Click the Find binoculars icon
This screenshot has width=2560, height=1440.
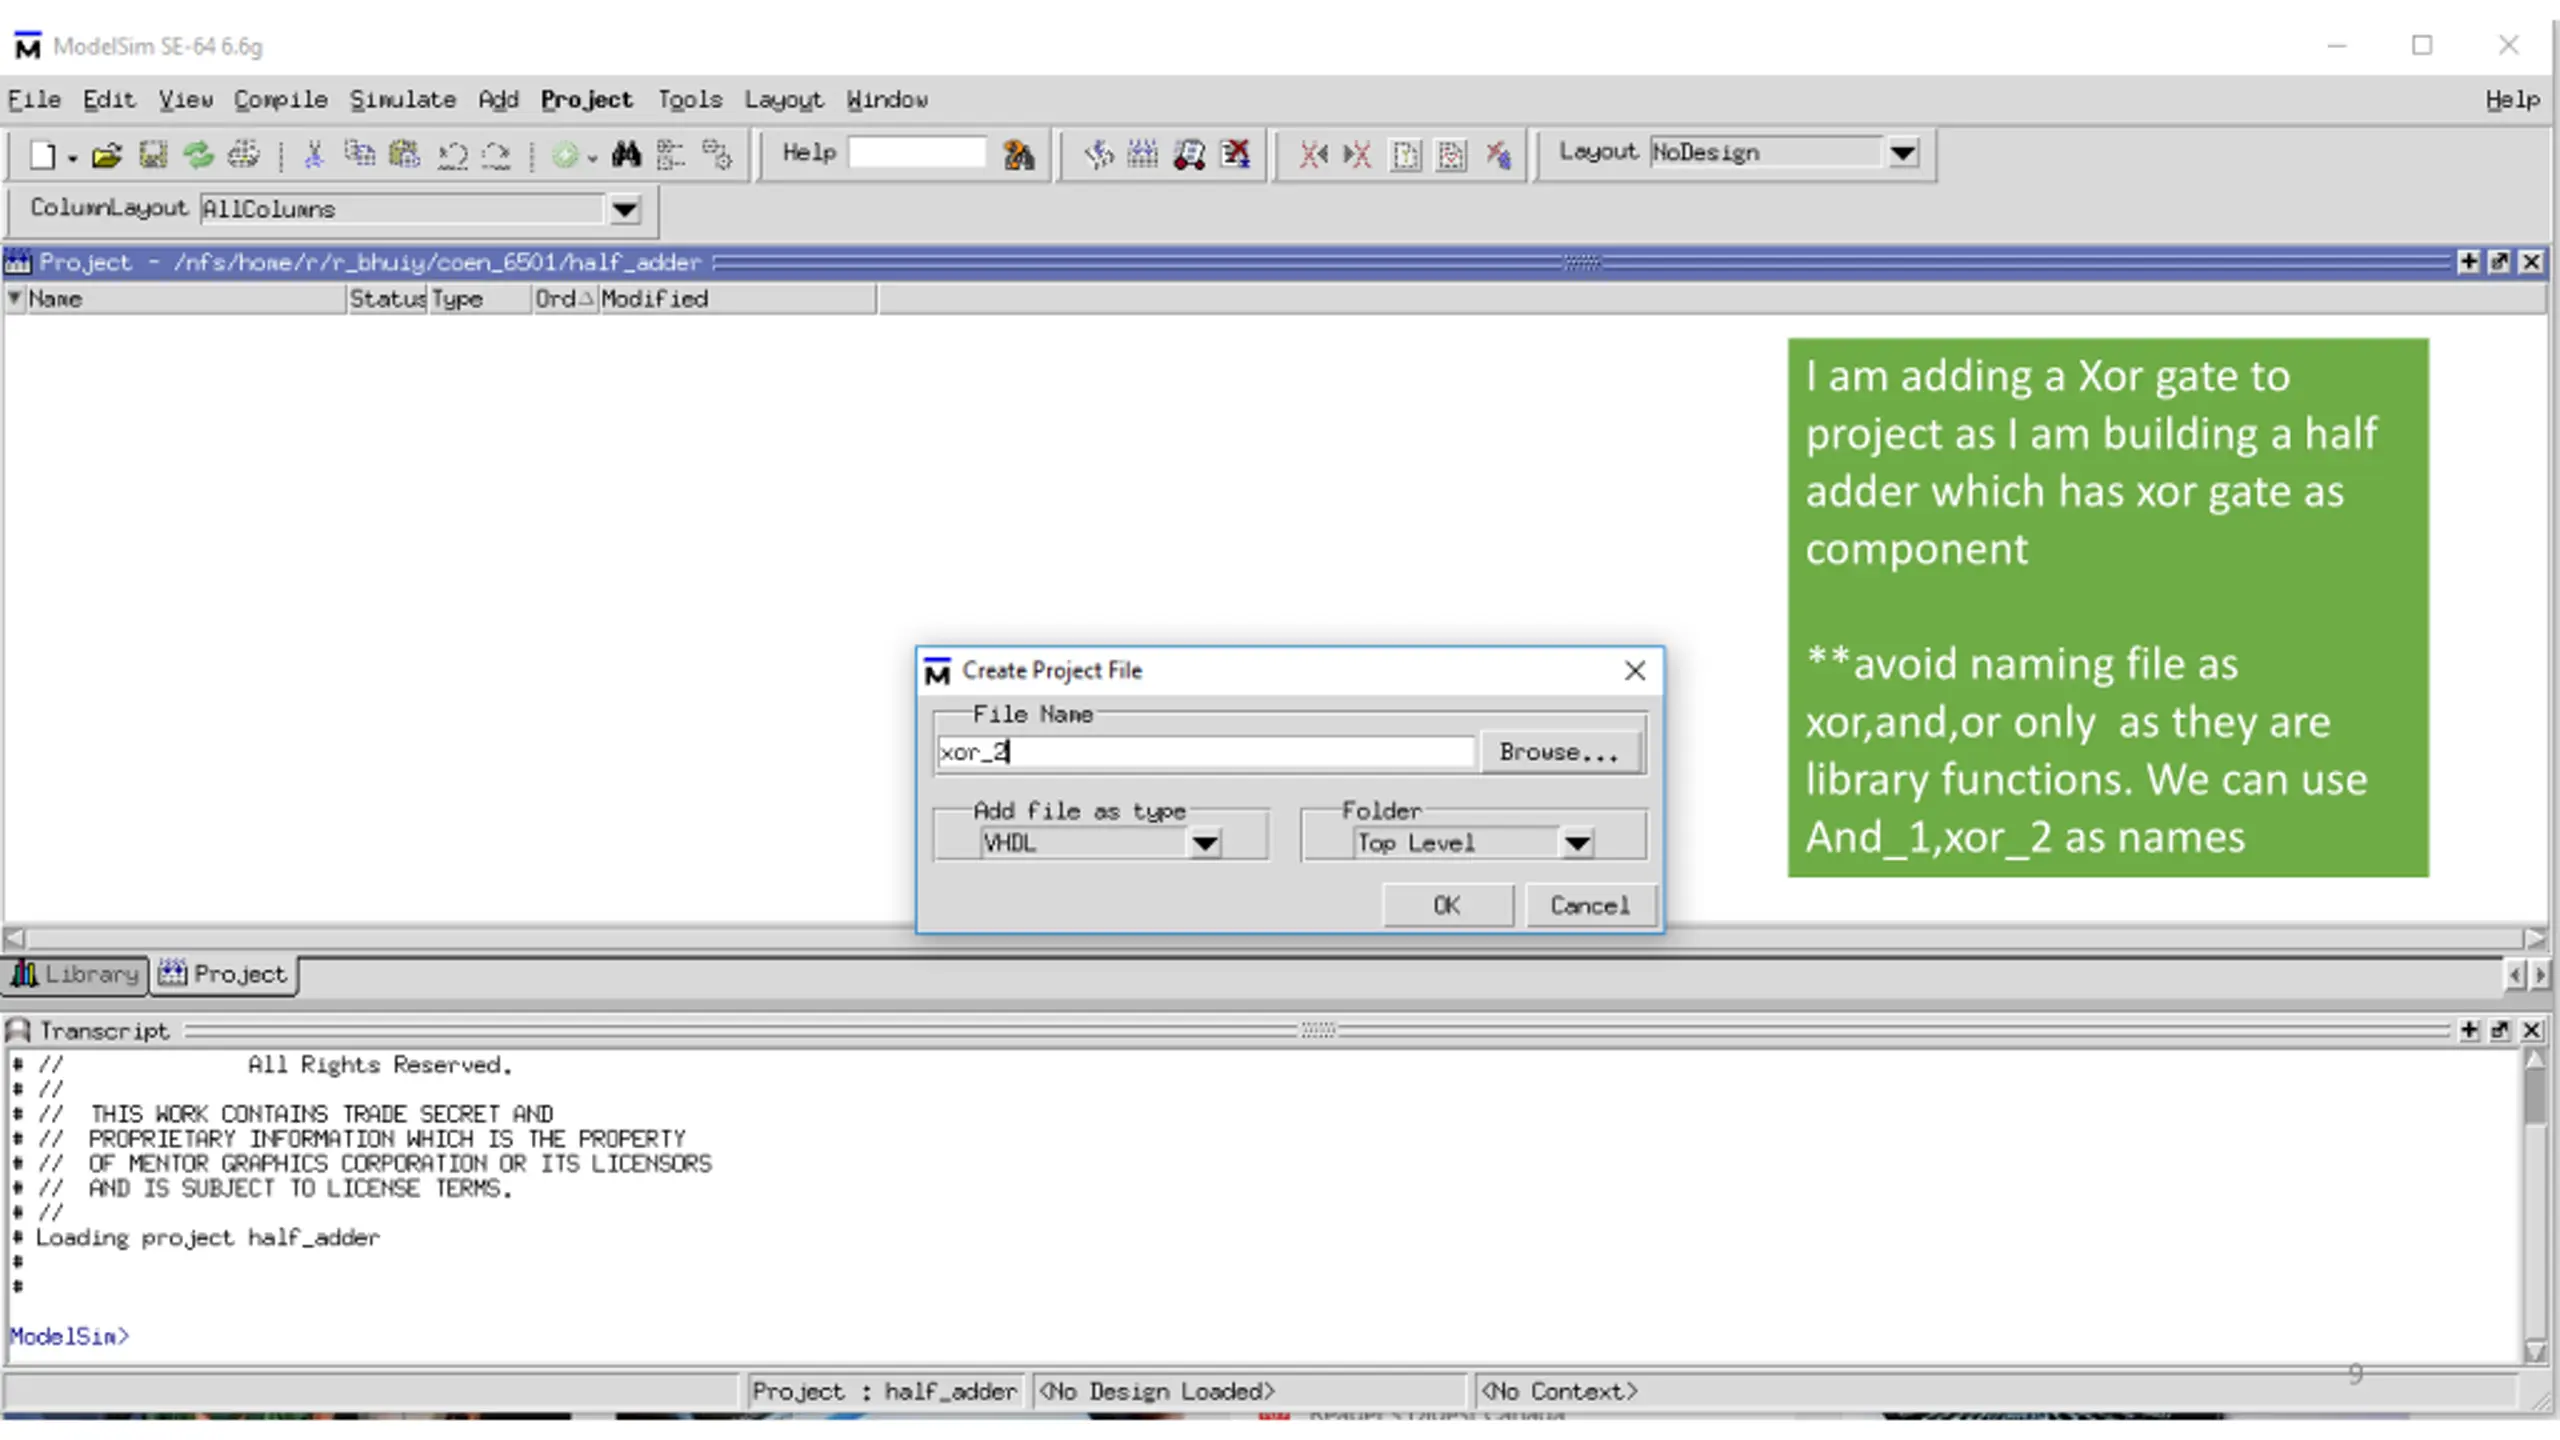click(x=627, y=155)
